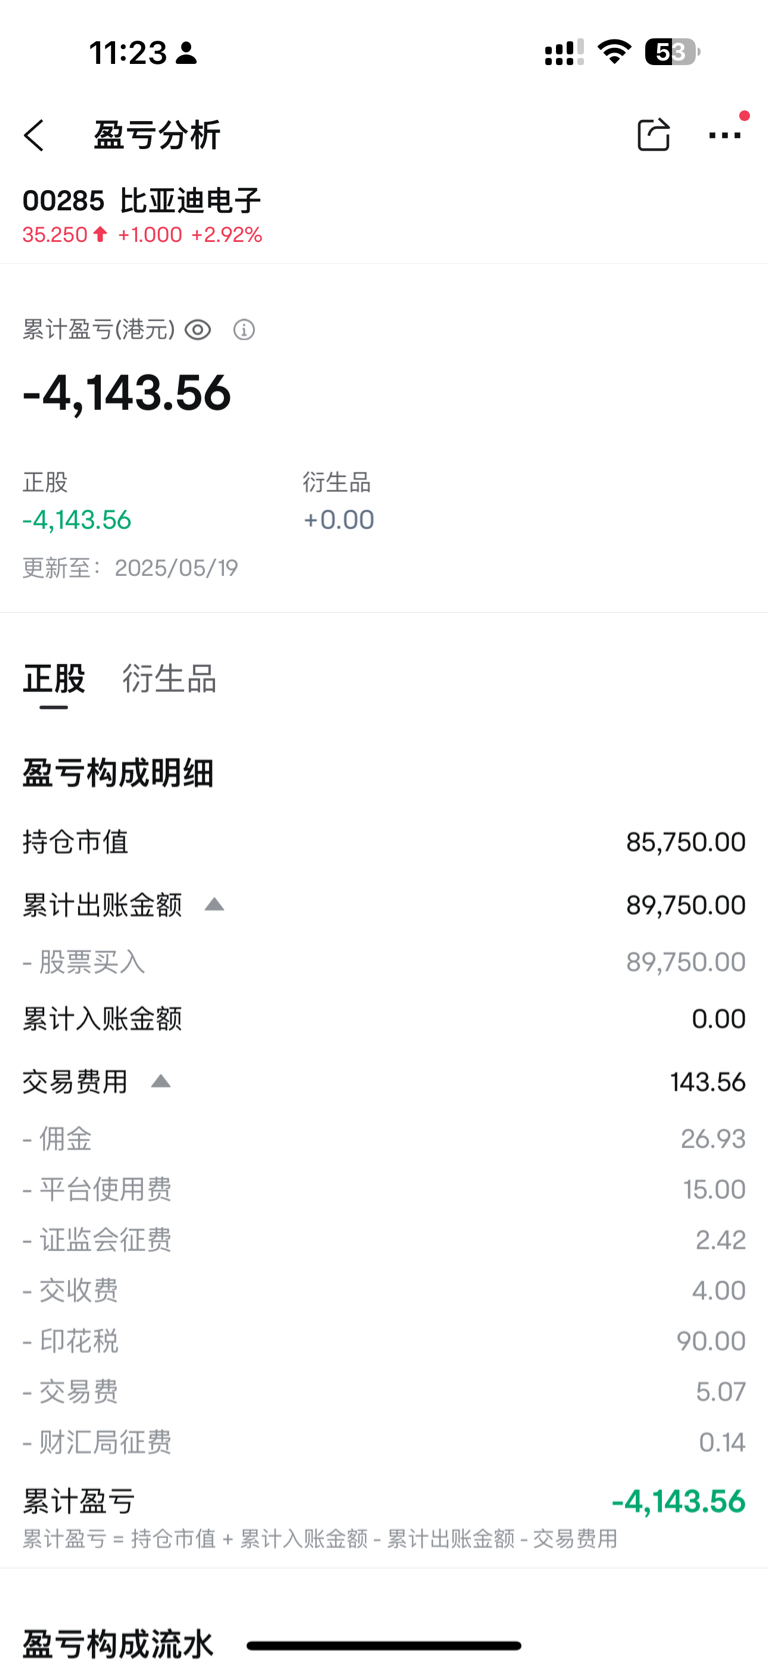Viewport: 768px width, 1665px height.
Task: Collapse the 累计出账金额 triangle
Action: (x=214, y=905)
